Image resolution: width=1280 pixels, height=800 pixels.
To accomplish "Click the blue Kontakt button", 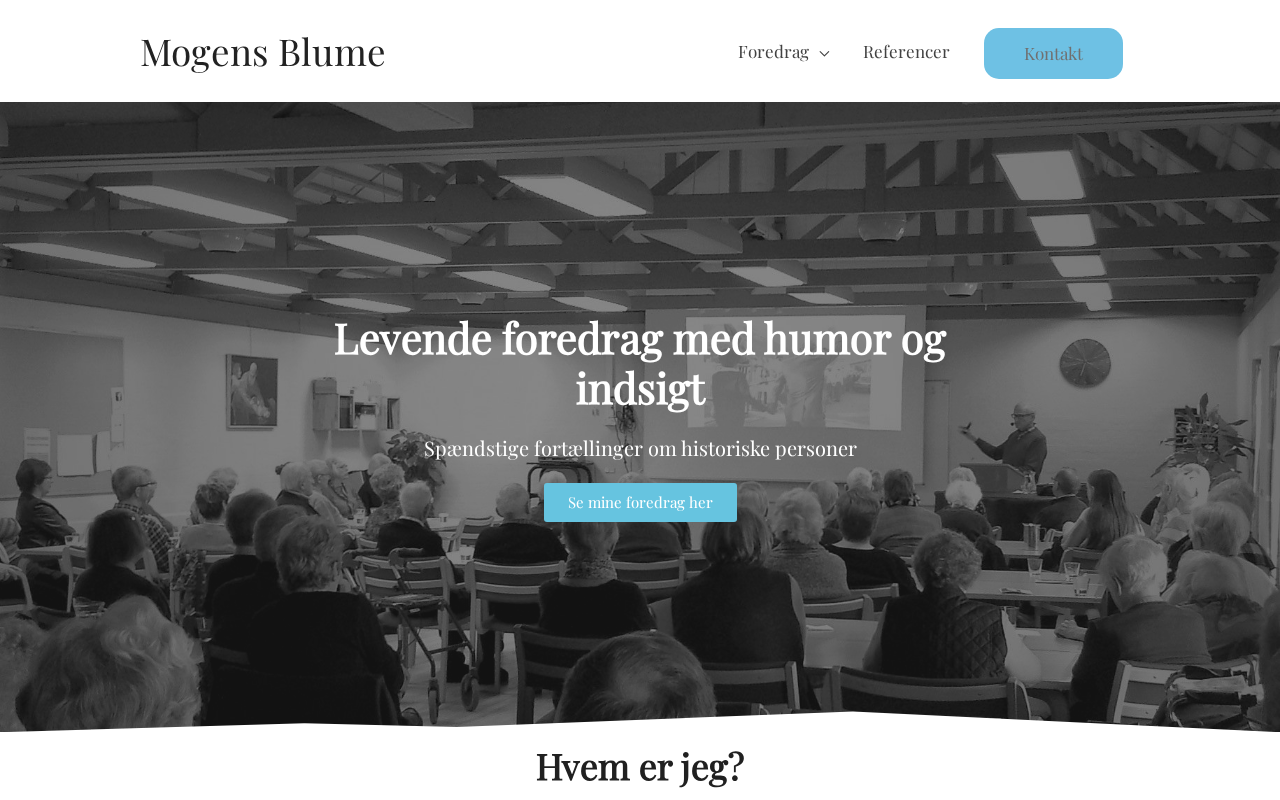I will (x=1053, y=53).
